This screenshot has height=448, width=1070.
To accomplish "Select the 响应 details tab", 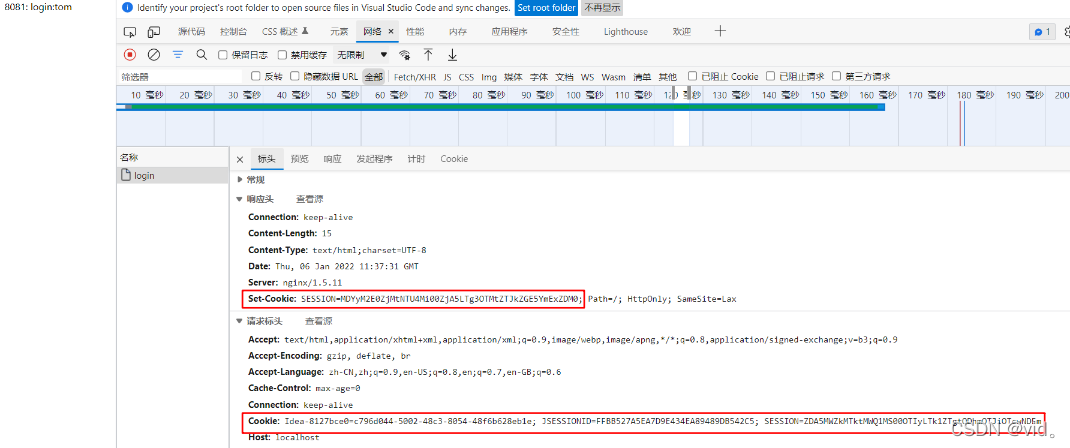I will click(332, 160).
